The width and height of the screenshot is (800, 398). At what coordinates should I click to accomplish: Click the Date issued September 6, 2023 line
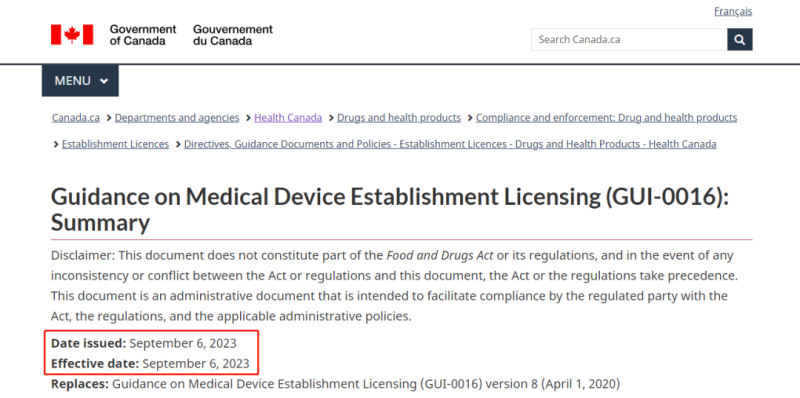pyautogui.click(x=144, y=343)
